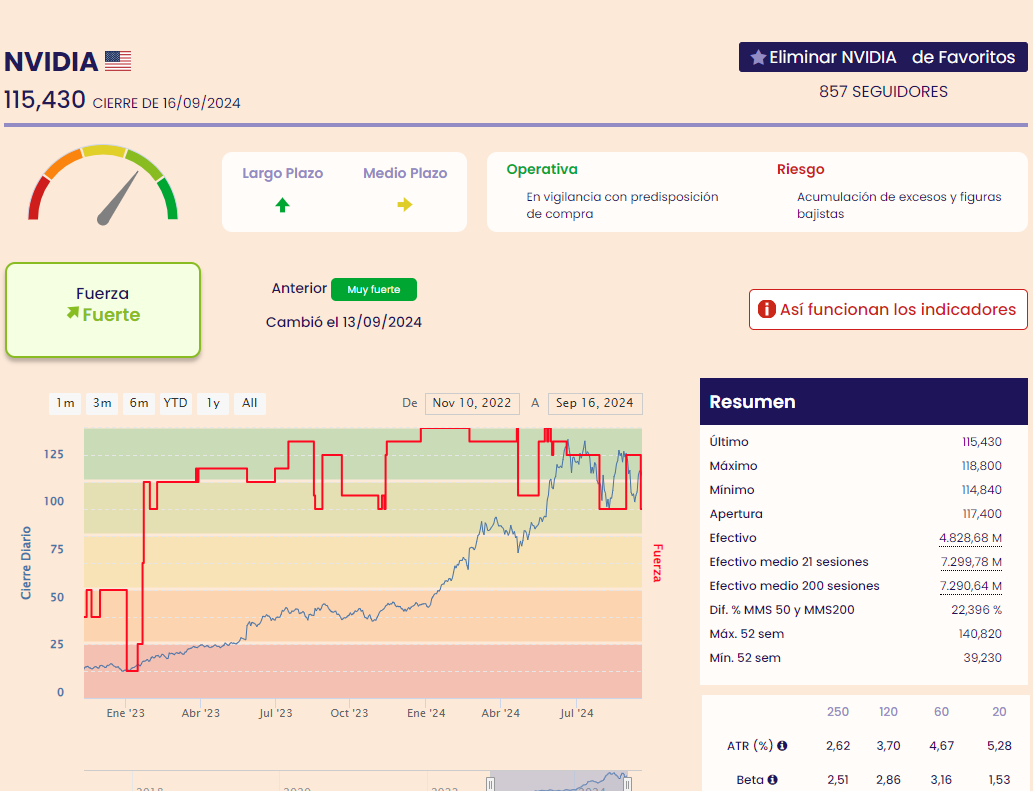
Task: Grab the right handle of chart navigator
Action: click(x=627, y=784)
